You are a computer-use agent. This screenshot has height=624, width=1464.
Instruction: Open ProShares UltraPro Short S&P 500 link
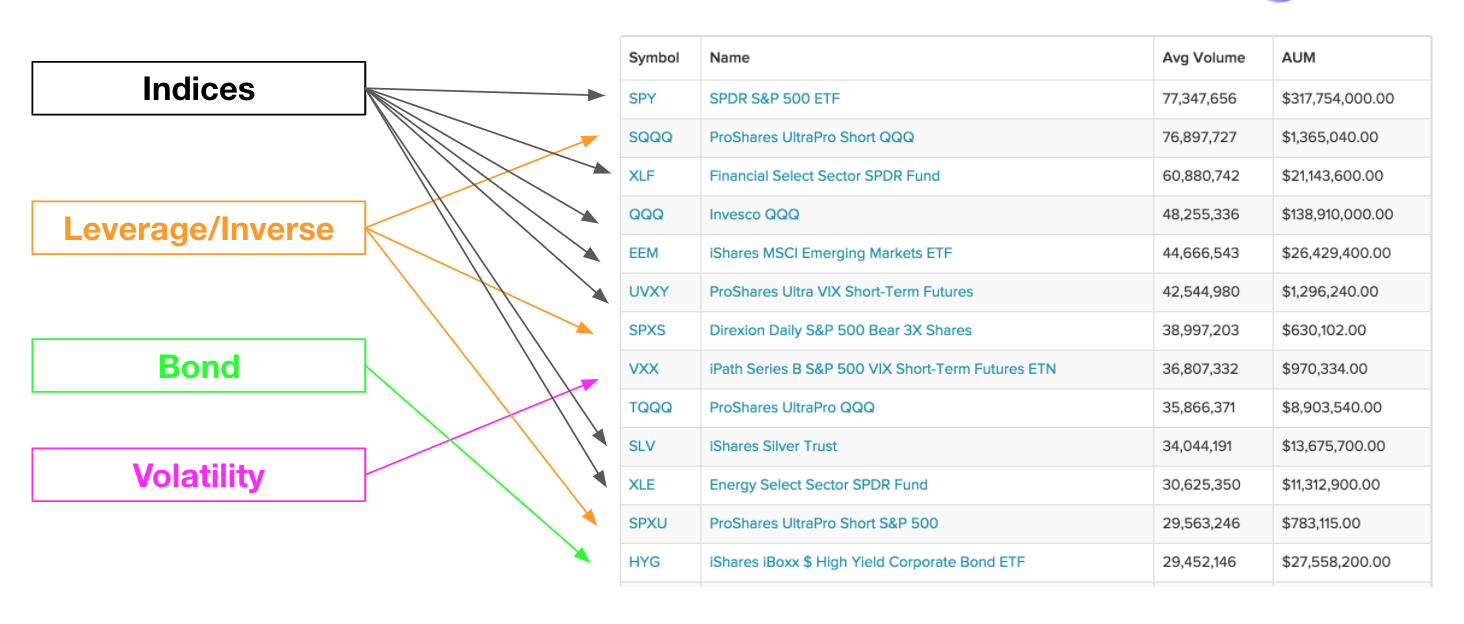coord(824,523)
